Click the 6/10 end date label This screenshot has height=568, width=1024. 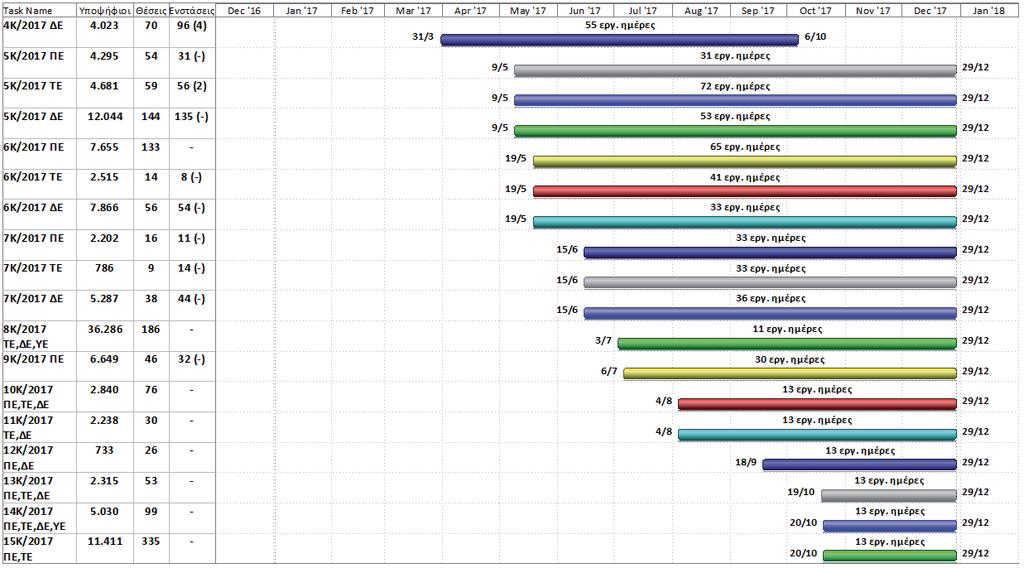coord(815,37)
